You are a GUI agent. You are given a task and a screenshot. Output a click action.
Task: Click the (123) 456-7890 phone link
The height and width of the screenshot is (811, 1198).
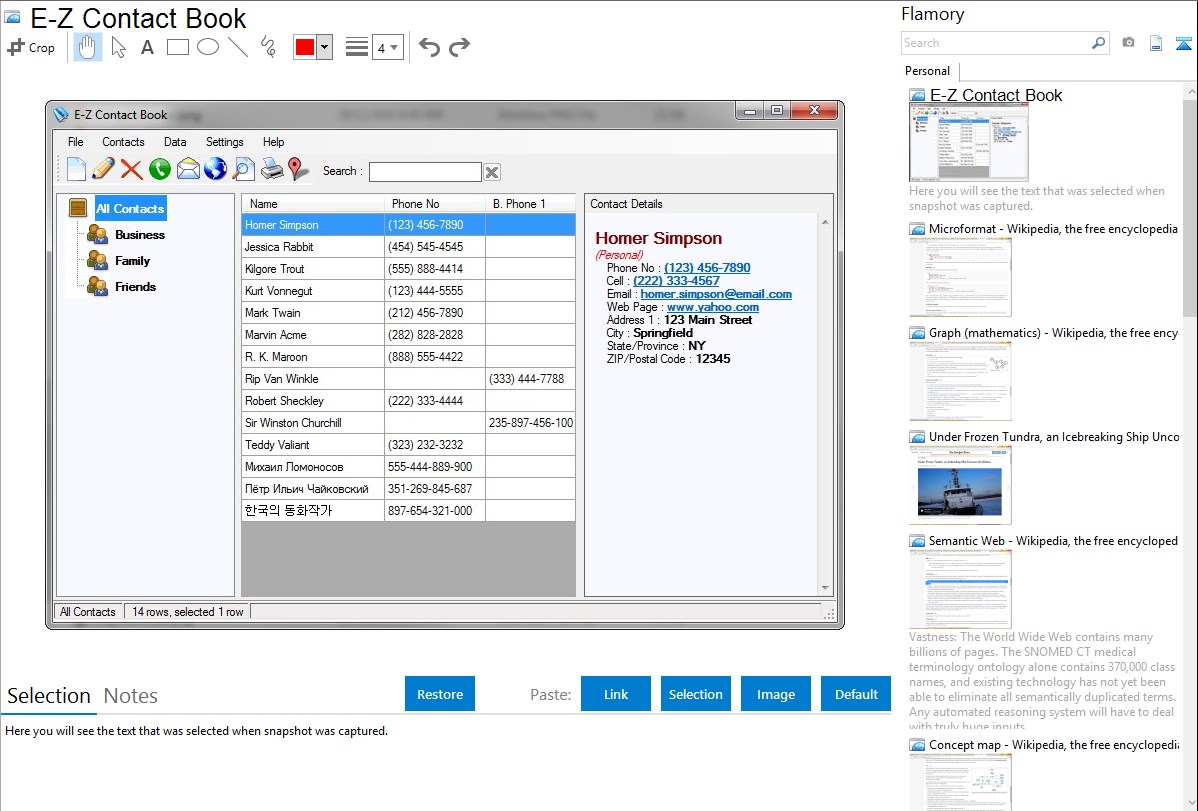(707, 268)
